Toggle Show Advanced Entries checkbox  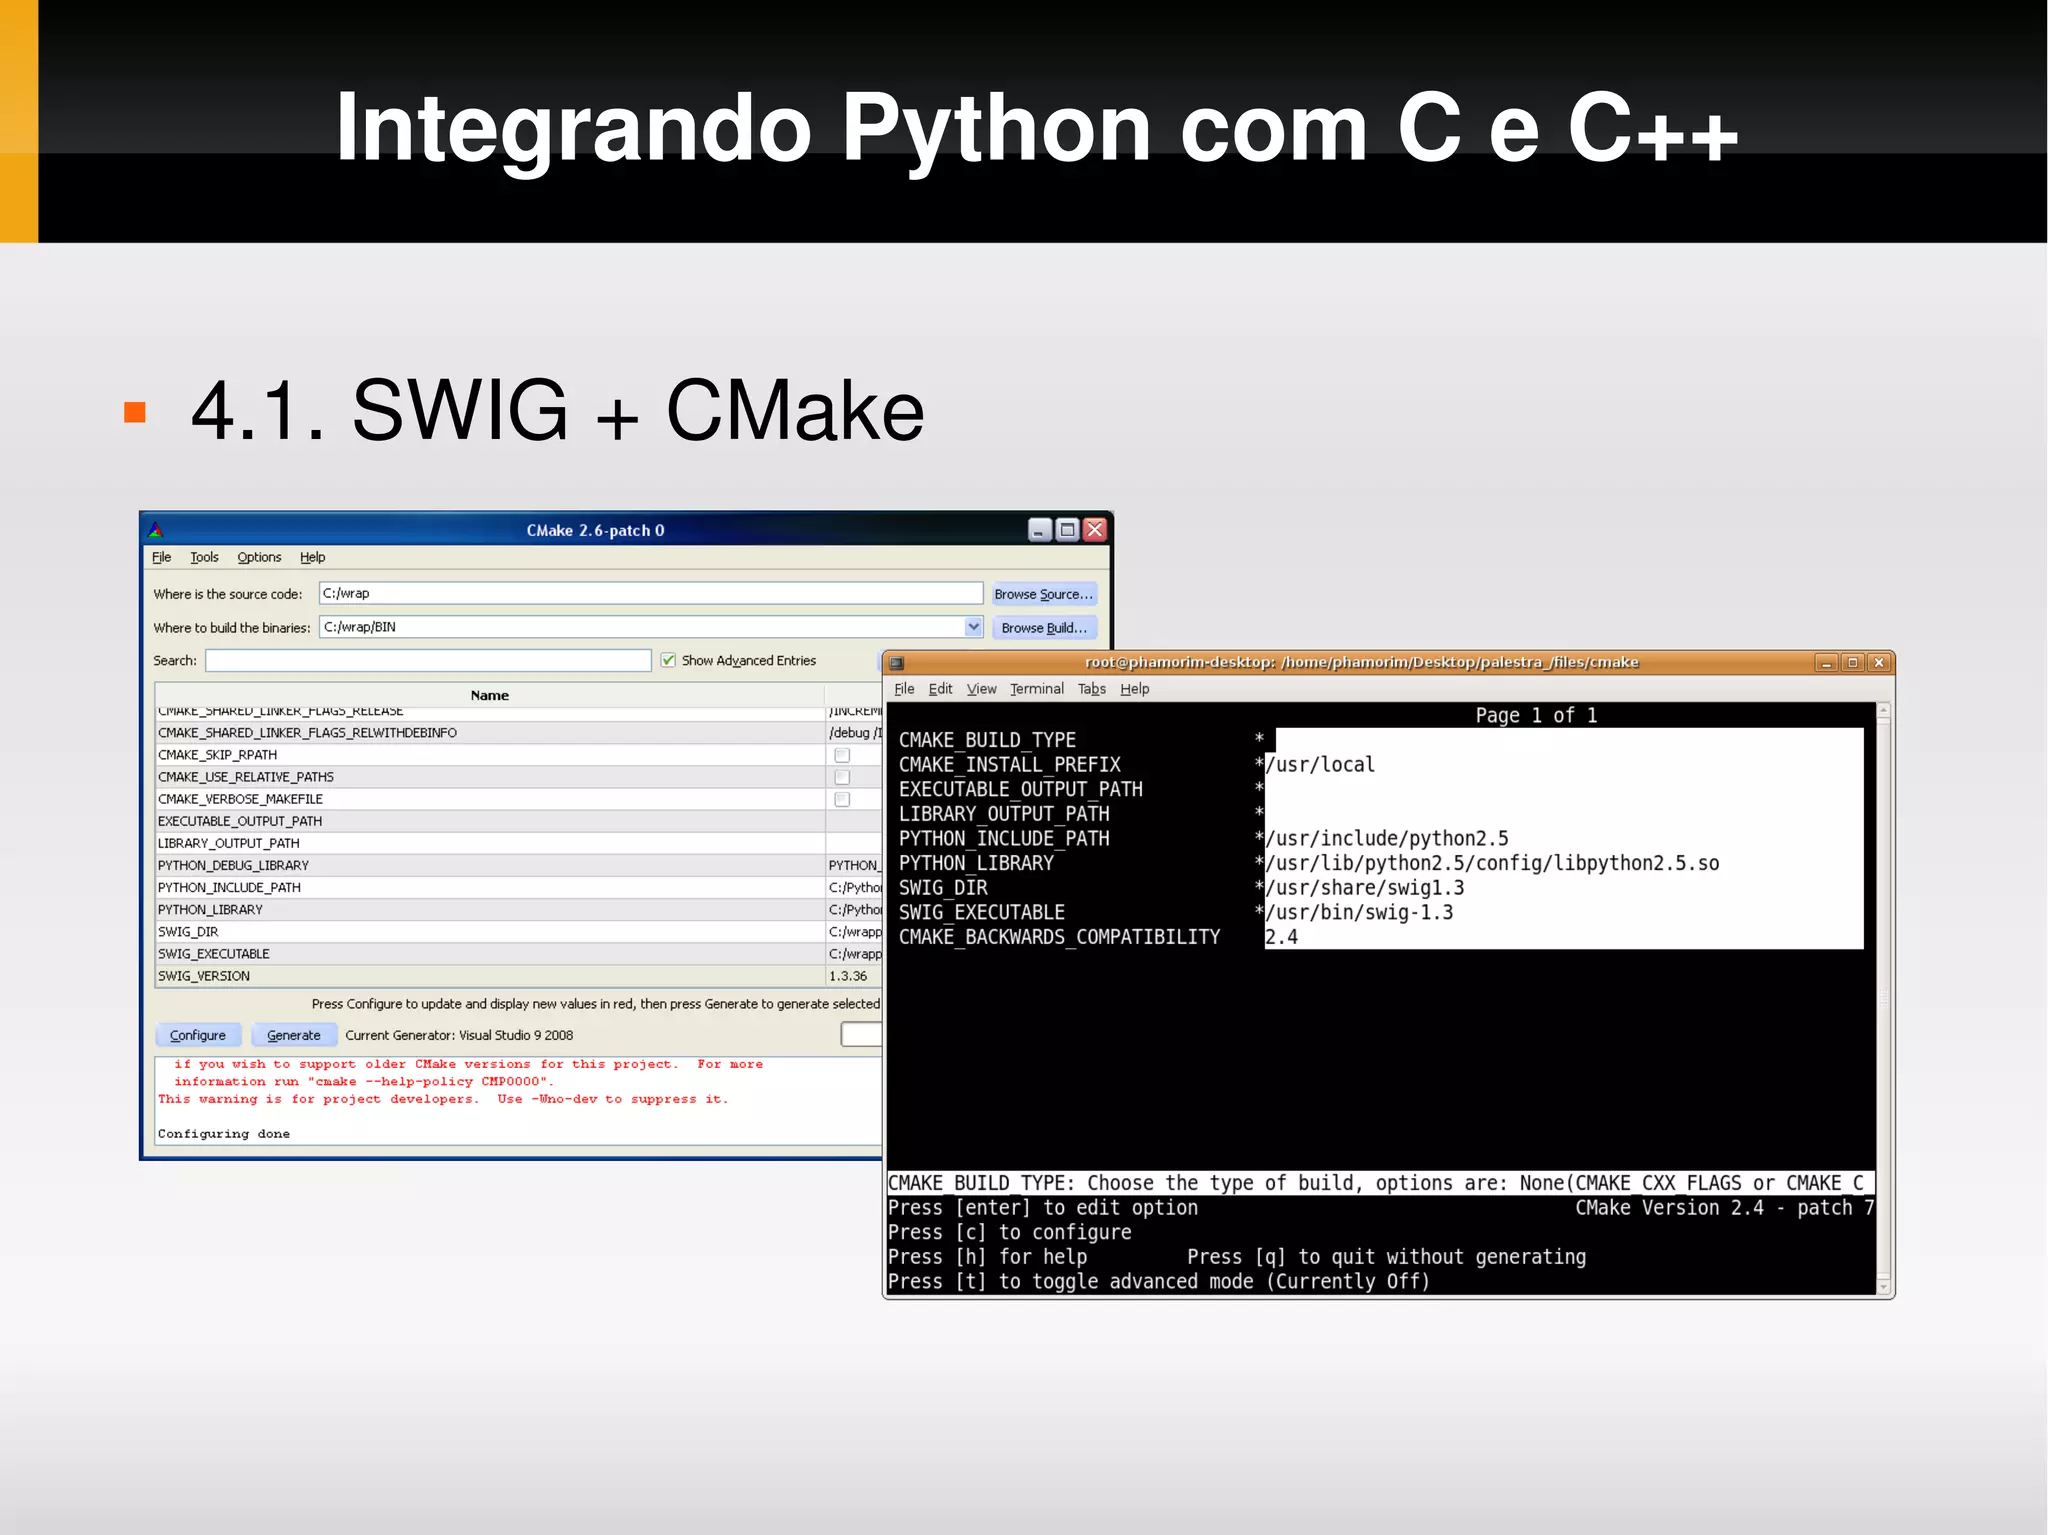(668, 660)
